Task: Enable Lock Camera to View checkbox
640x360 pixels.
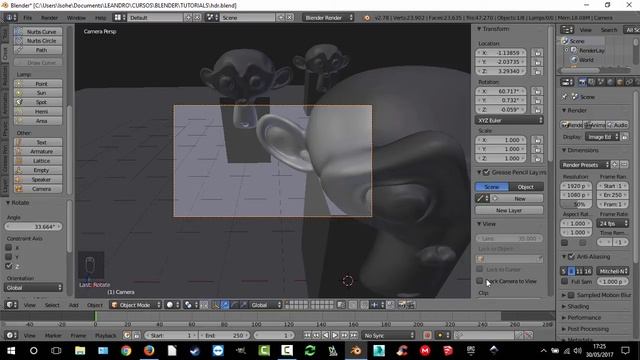Action: (x=480, y=281)
